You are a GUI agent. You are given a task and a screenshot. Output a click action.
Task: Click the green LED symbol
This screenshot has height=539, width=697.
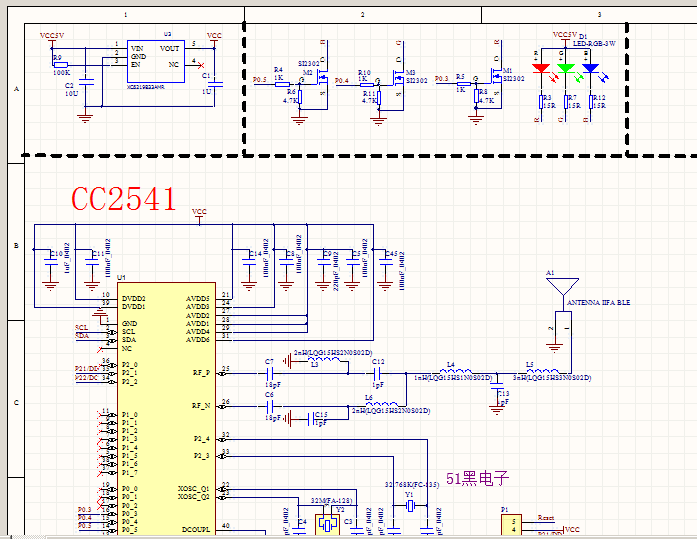pos(566,68)
